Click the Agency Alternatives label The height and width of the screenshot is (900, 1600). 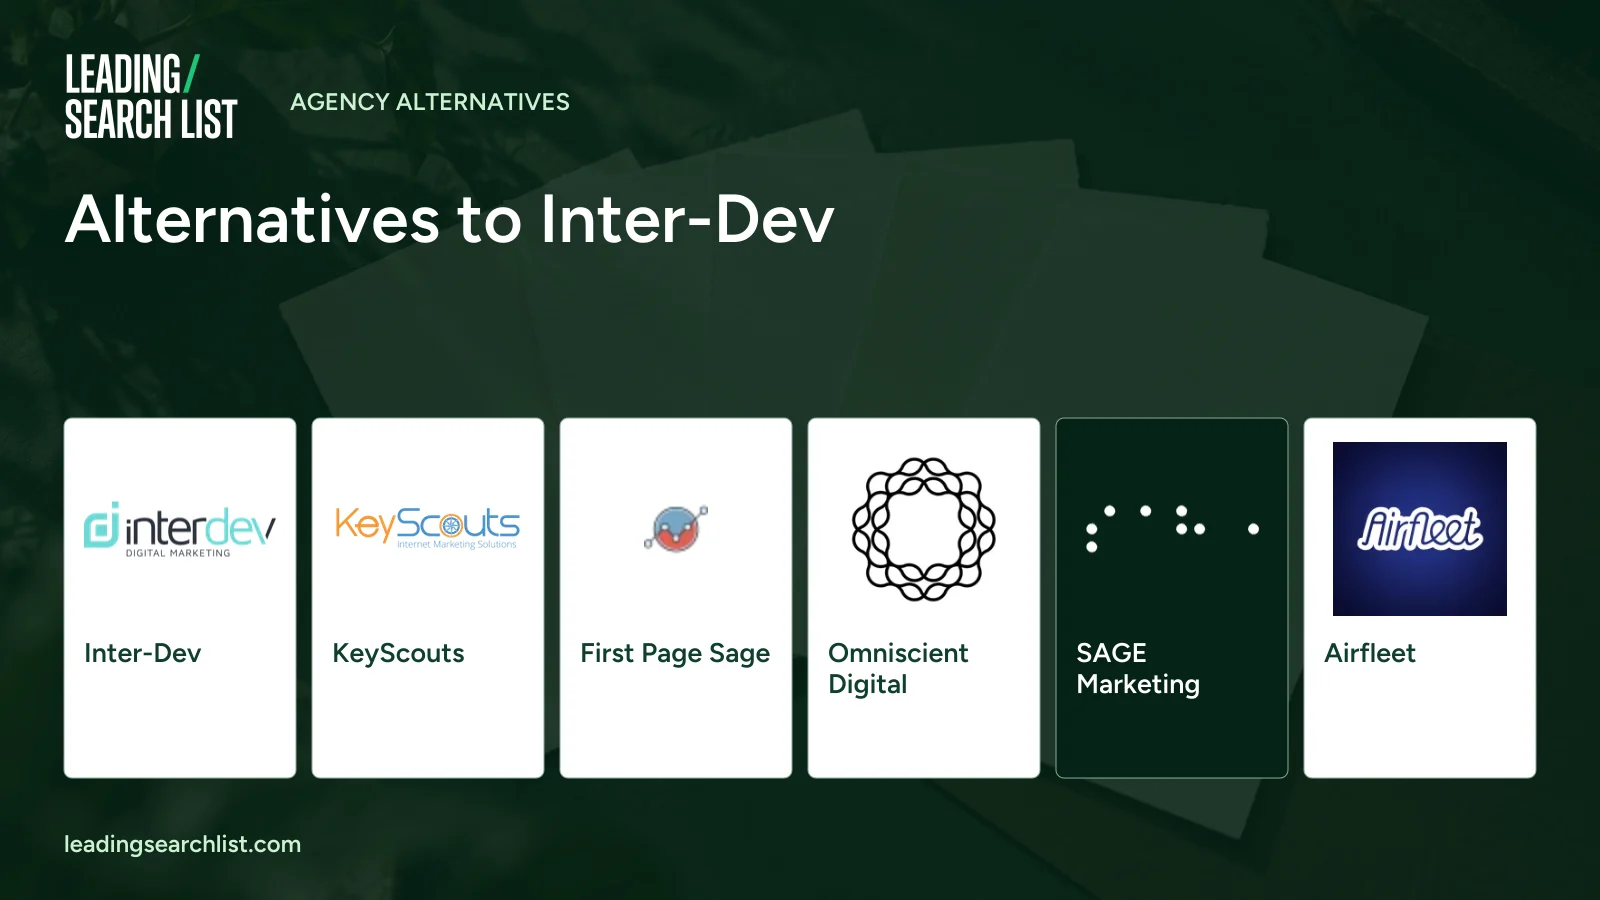430,102
